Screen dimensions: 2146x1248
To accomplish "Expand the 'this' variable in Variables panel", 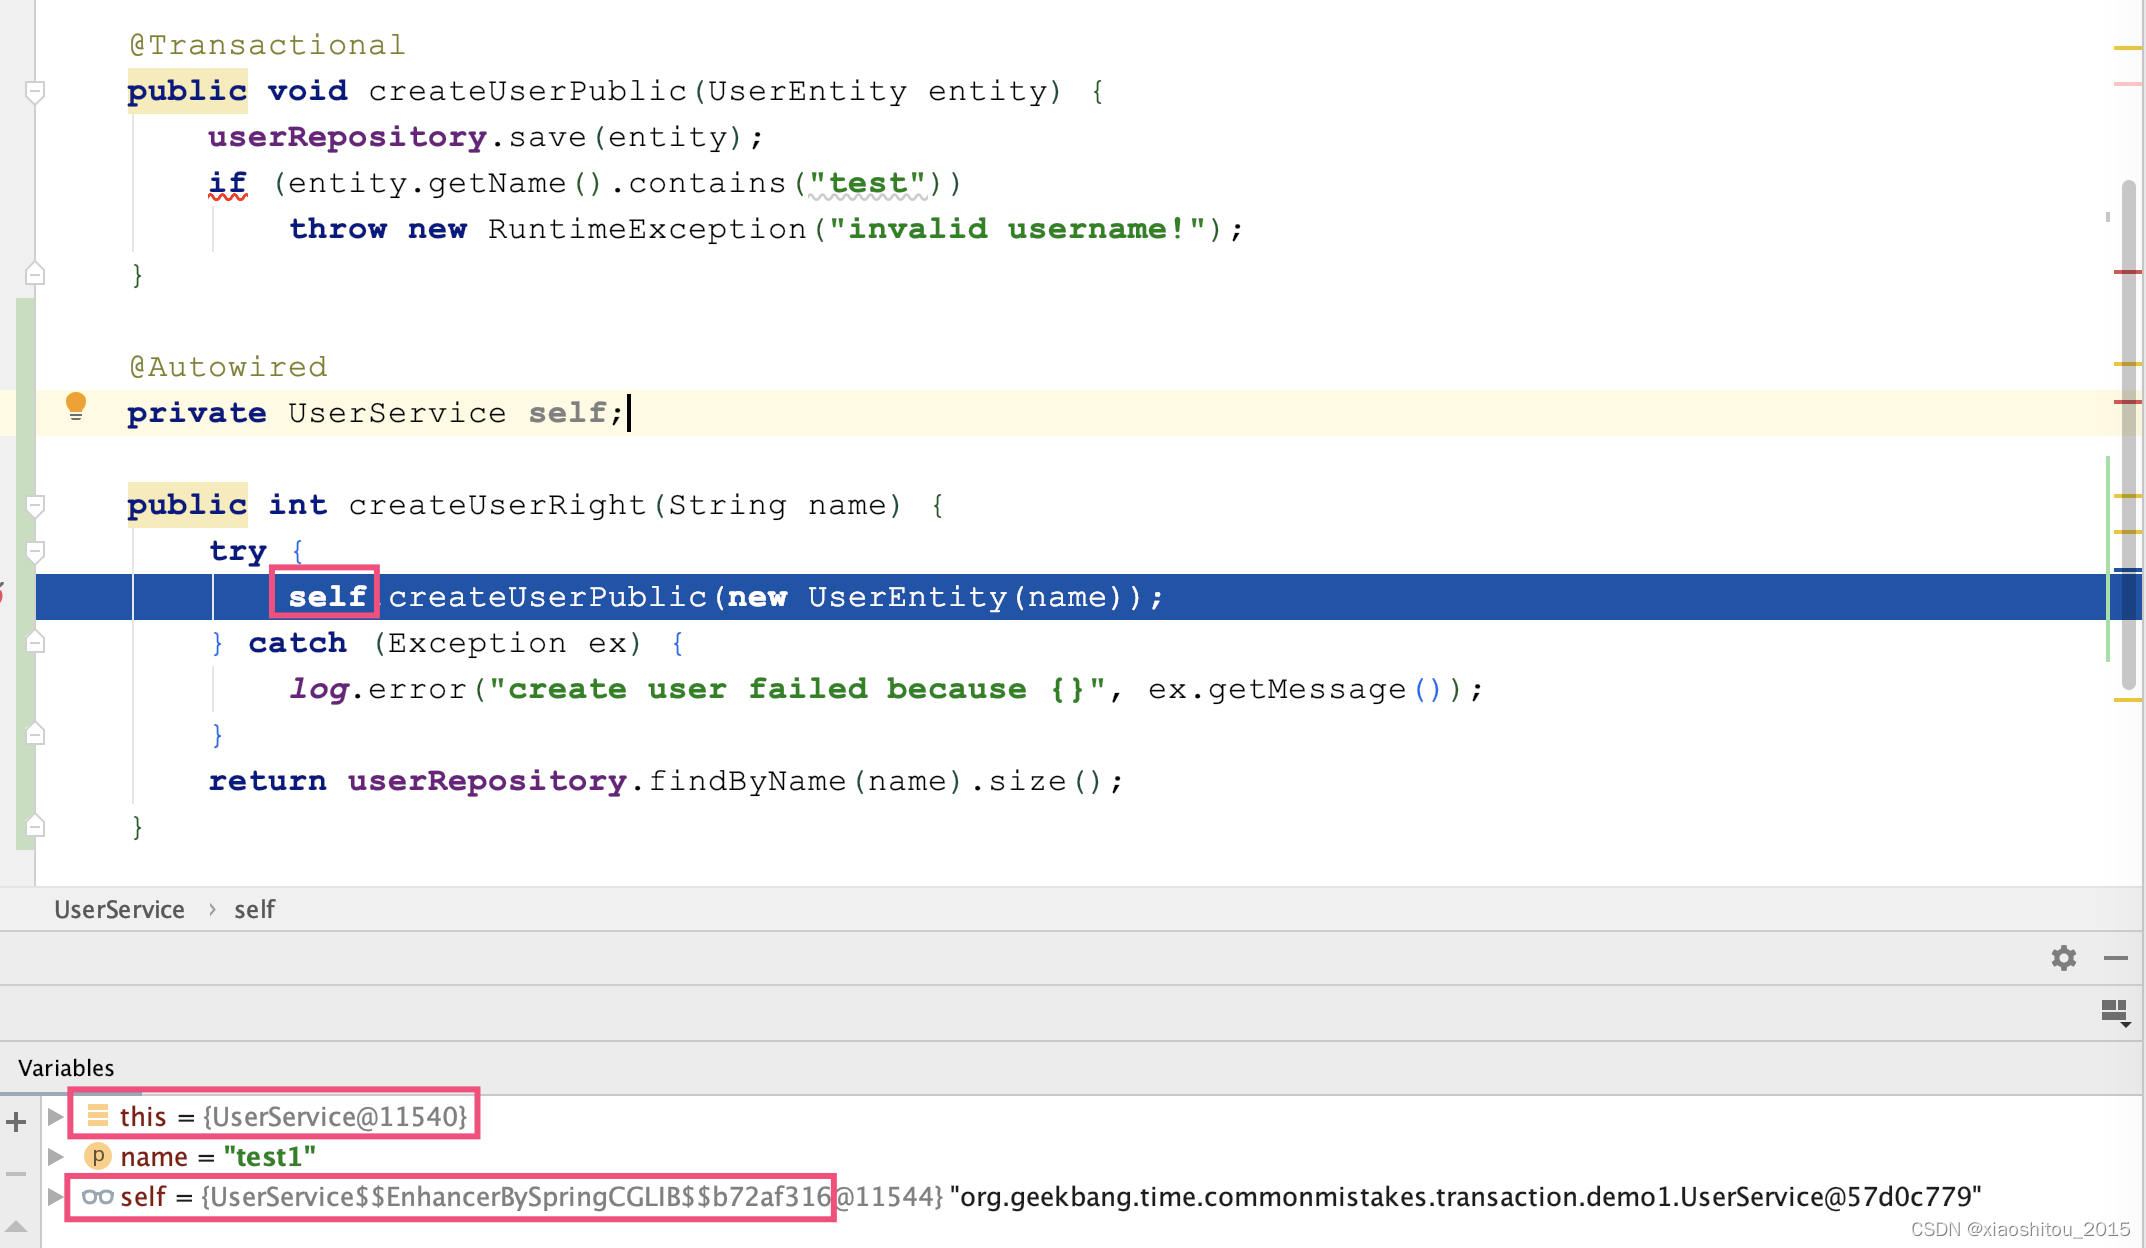I will coord(53,1116).
